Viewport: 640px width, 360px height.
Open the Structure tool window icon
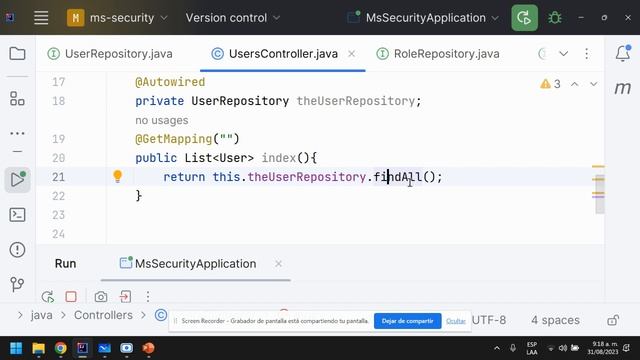17,98
